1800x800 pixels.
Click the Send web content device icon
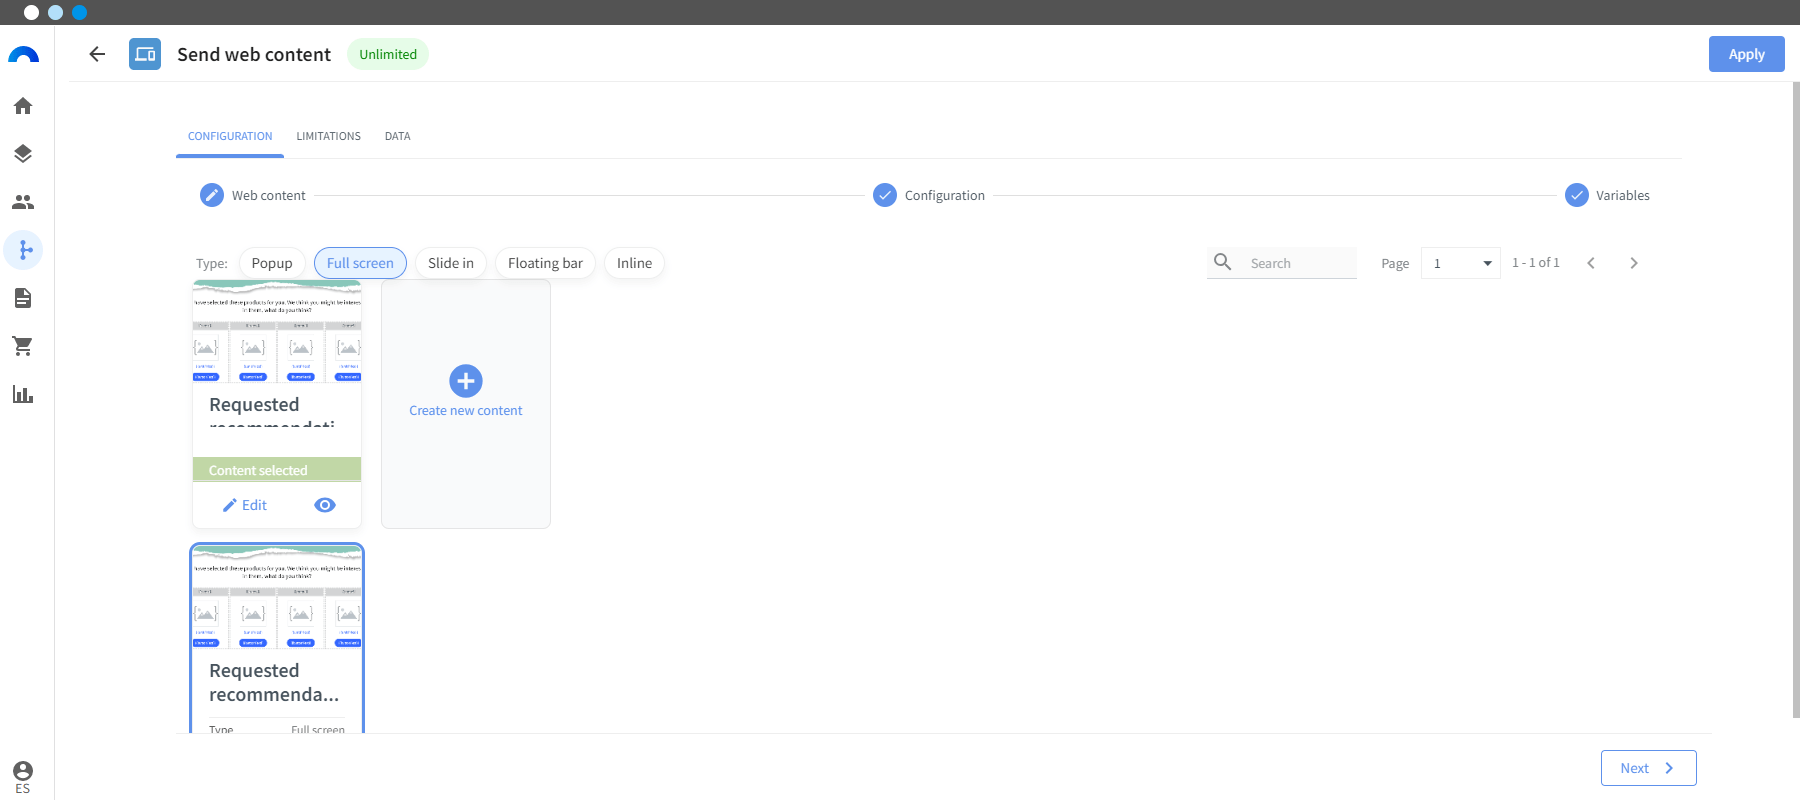click(145, 54)
